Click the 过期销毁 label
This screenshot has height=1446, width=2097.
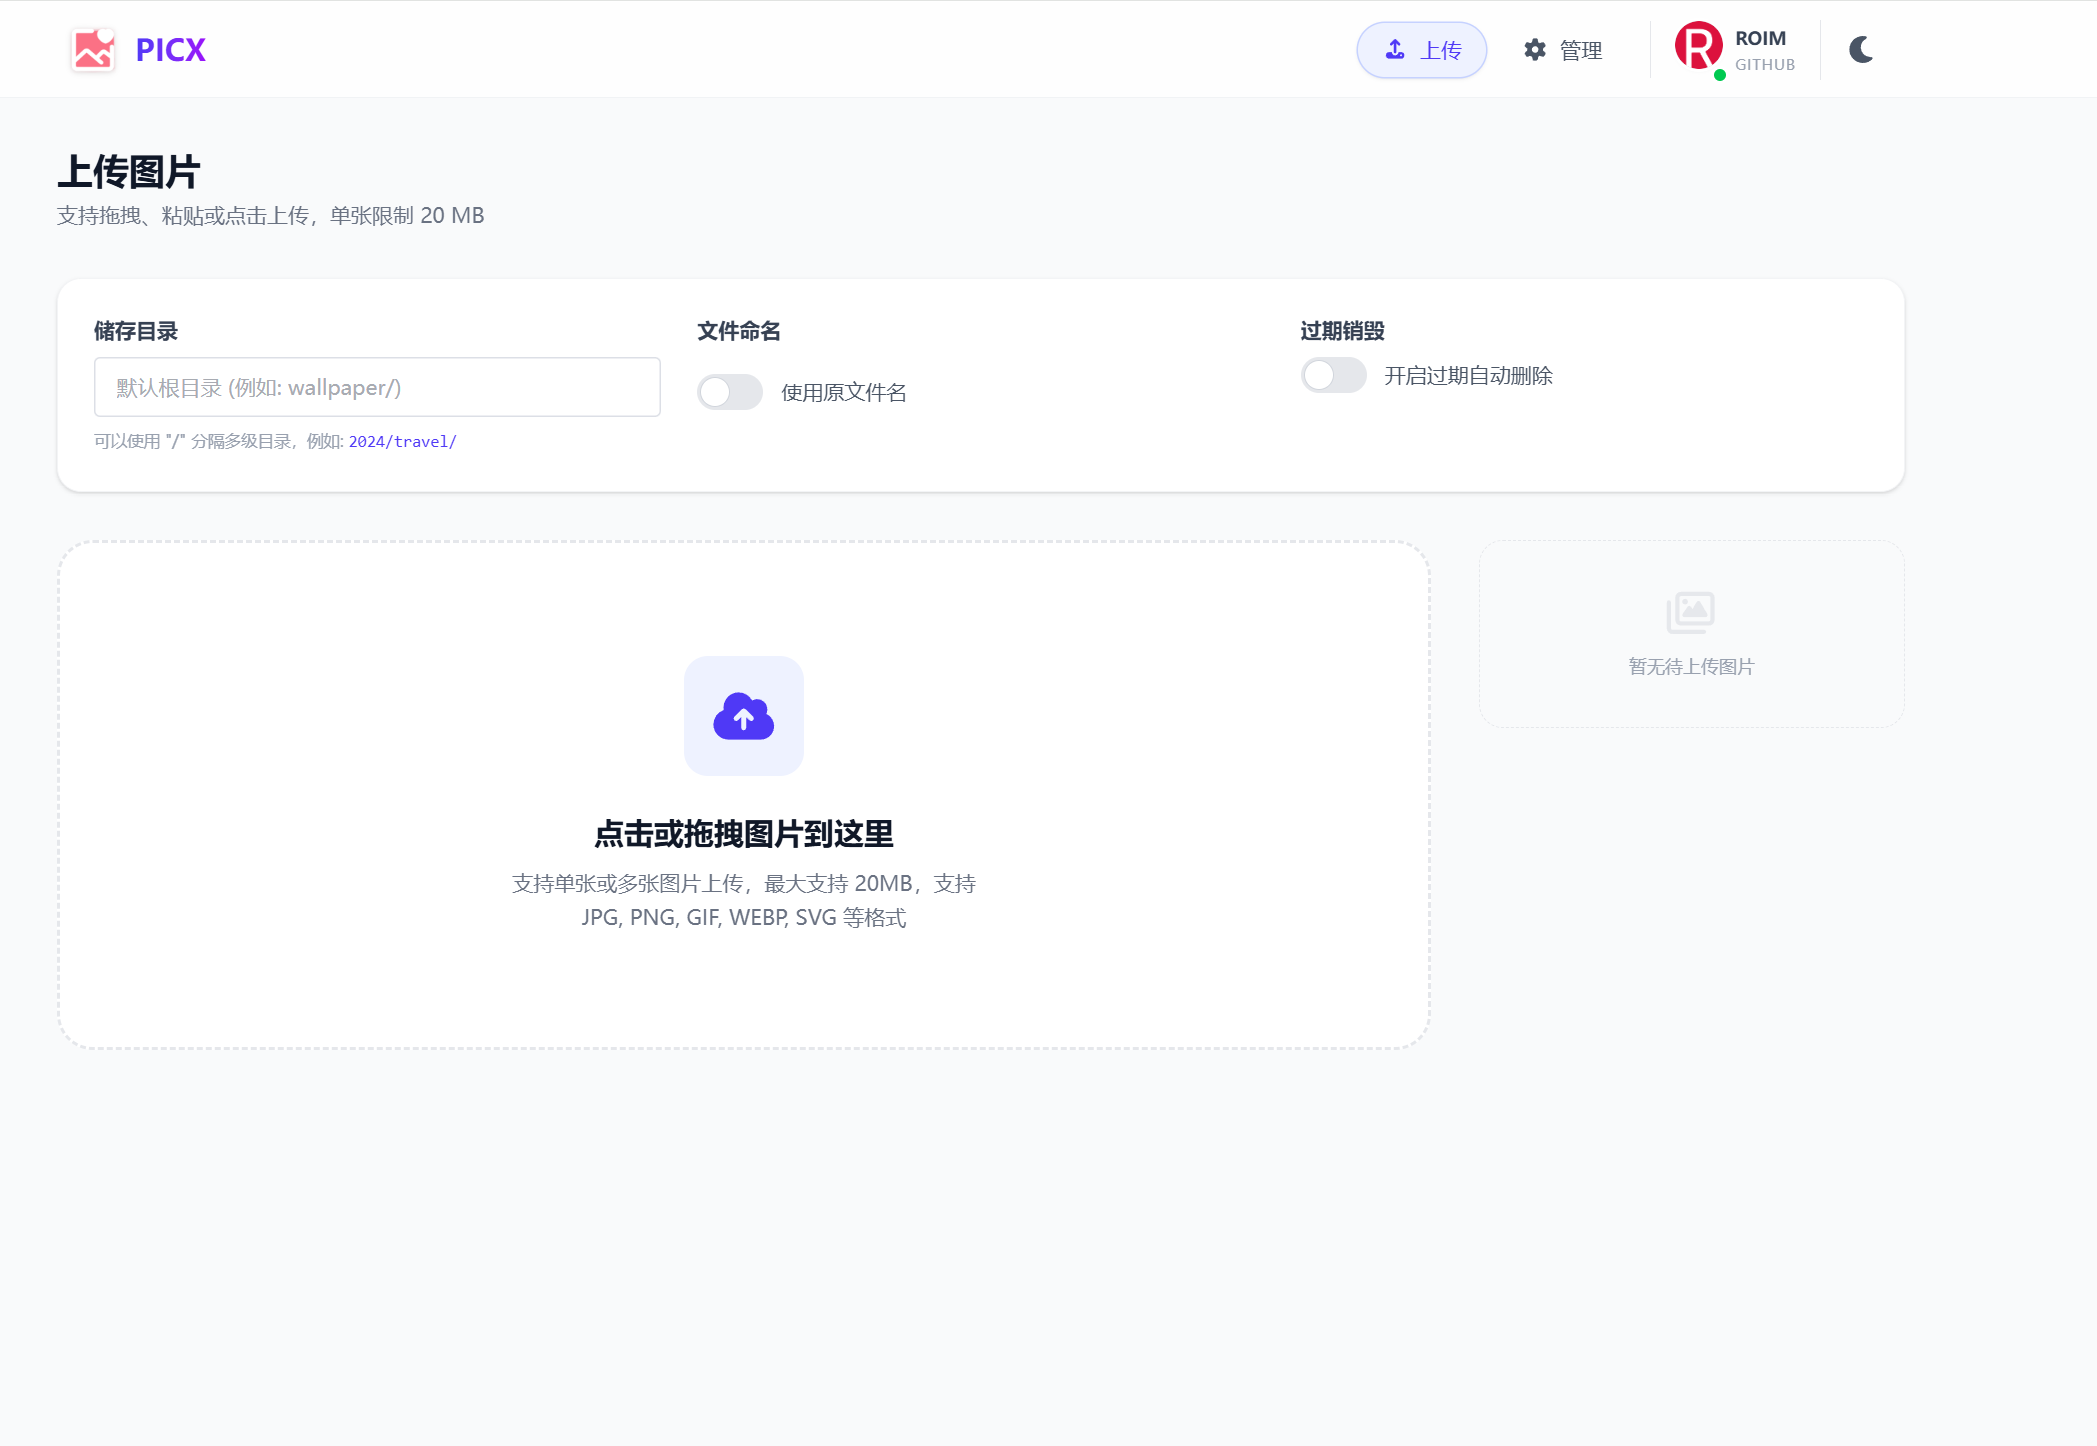[1342, 331]
